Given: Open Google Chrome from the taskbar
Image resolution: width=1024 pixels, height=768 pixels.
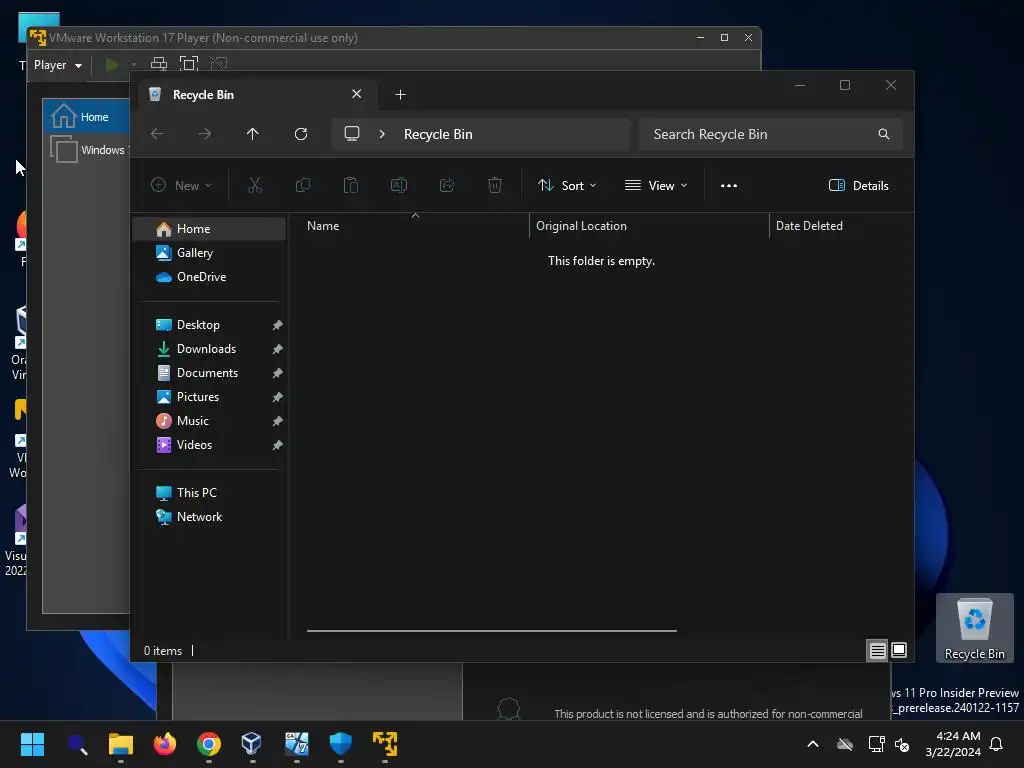Looking at the screenshot, I should 209,744.
